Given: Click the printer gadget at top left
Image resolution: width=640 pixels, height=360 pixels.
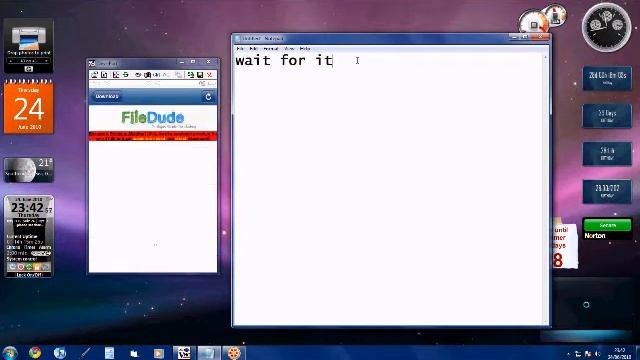Looking at the screenshot, I should 29,45.
